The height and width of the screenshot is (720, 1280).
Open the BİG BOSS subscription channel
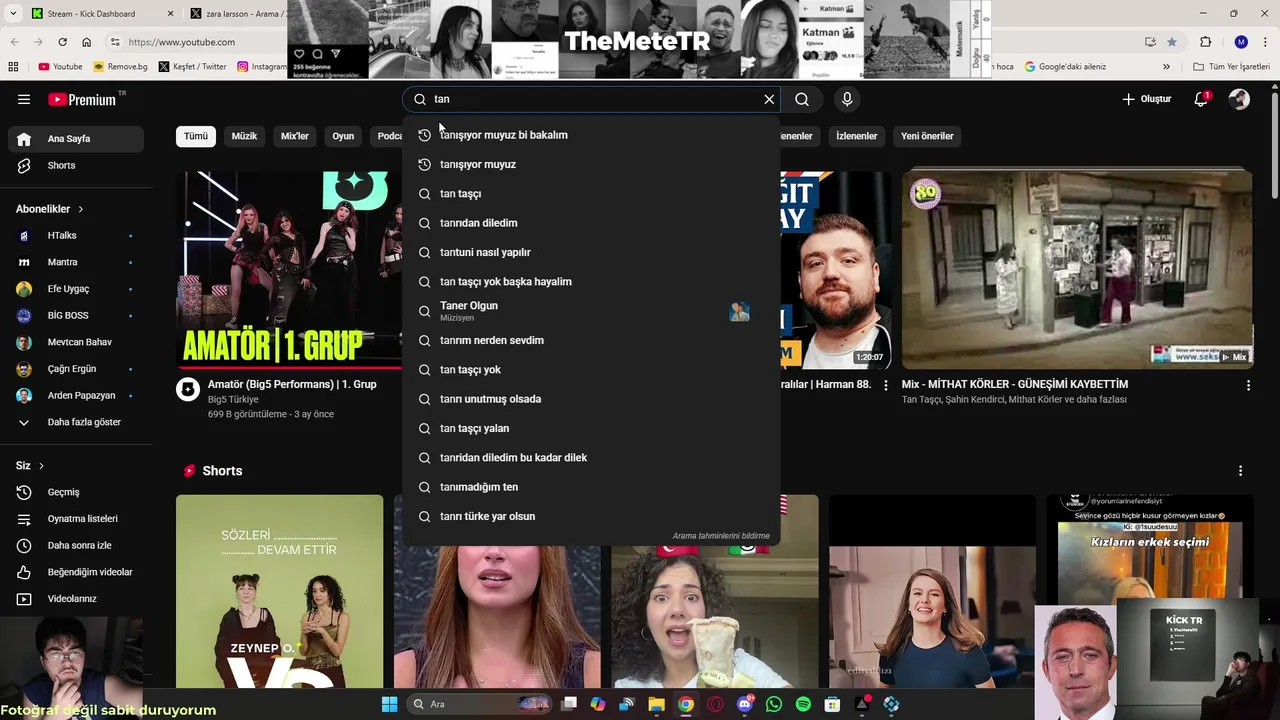[76, 315]
